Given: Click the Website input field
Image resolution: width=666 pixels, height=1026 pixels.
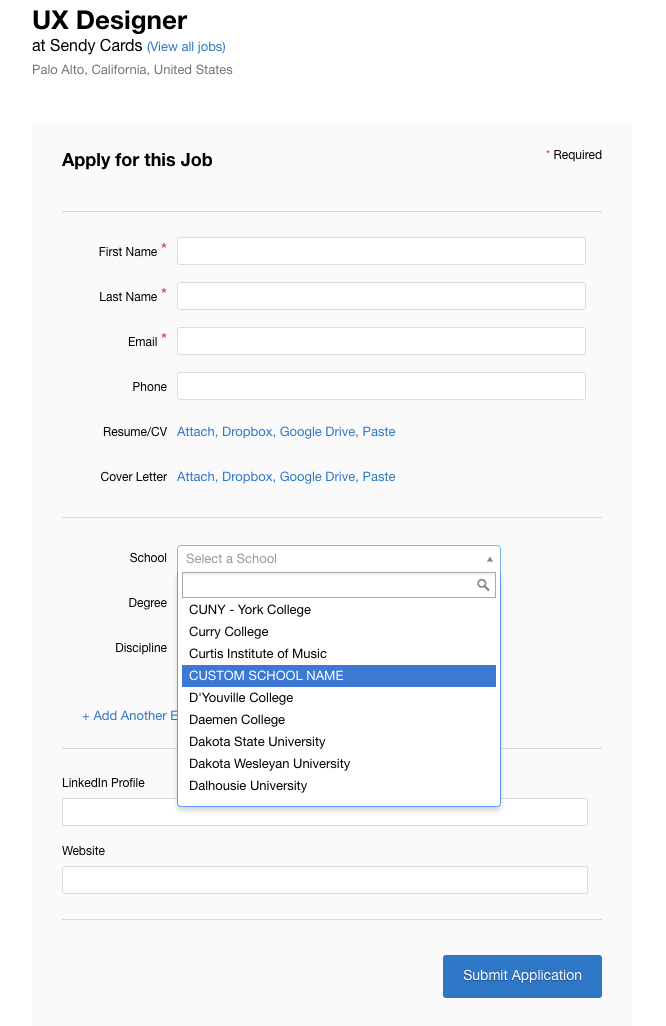Looking at the screenshot, I should click(324, 880).
